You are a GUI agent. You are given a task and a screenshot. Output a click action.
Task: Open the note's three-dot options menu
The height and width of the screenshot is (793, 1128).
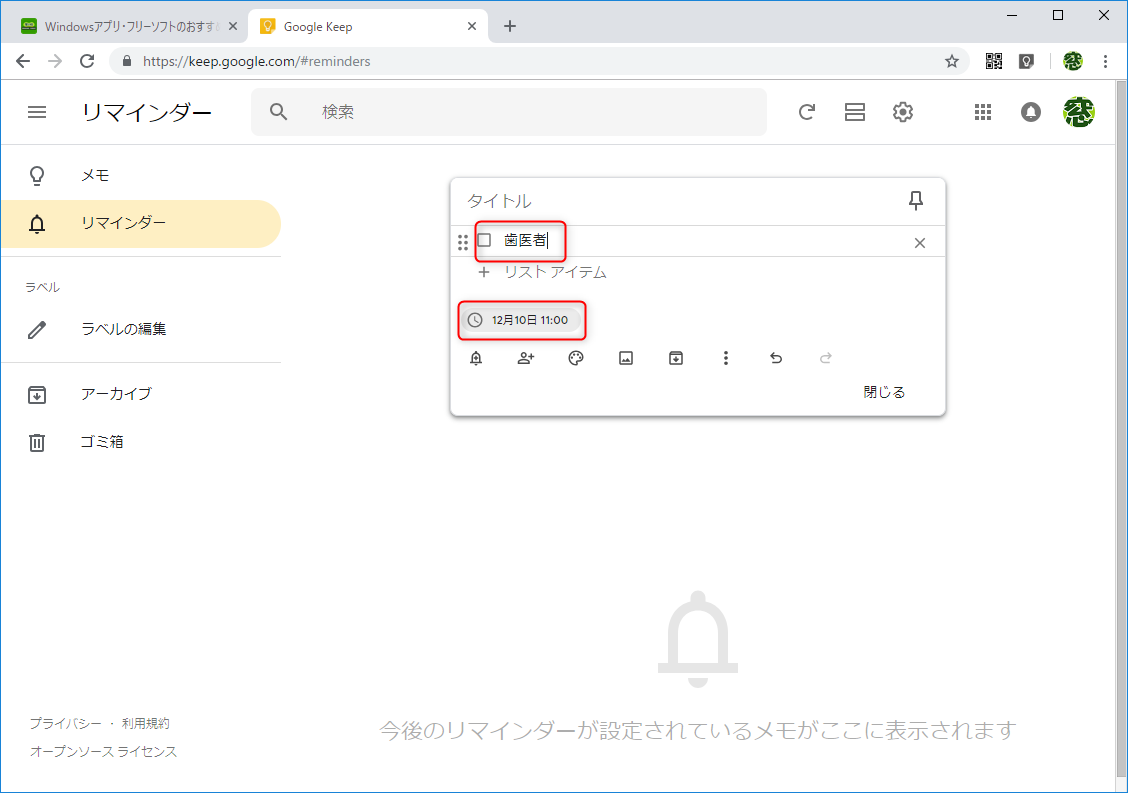(726, 357)
